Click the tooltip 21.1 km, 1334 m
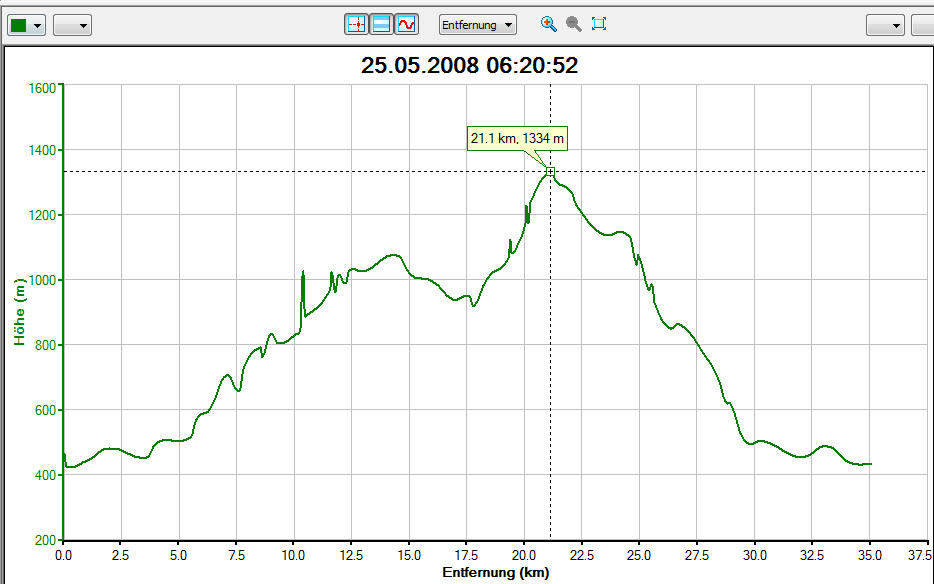The height and width of the screenshot is (584, 934). (x=517, y=138)
